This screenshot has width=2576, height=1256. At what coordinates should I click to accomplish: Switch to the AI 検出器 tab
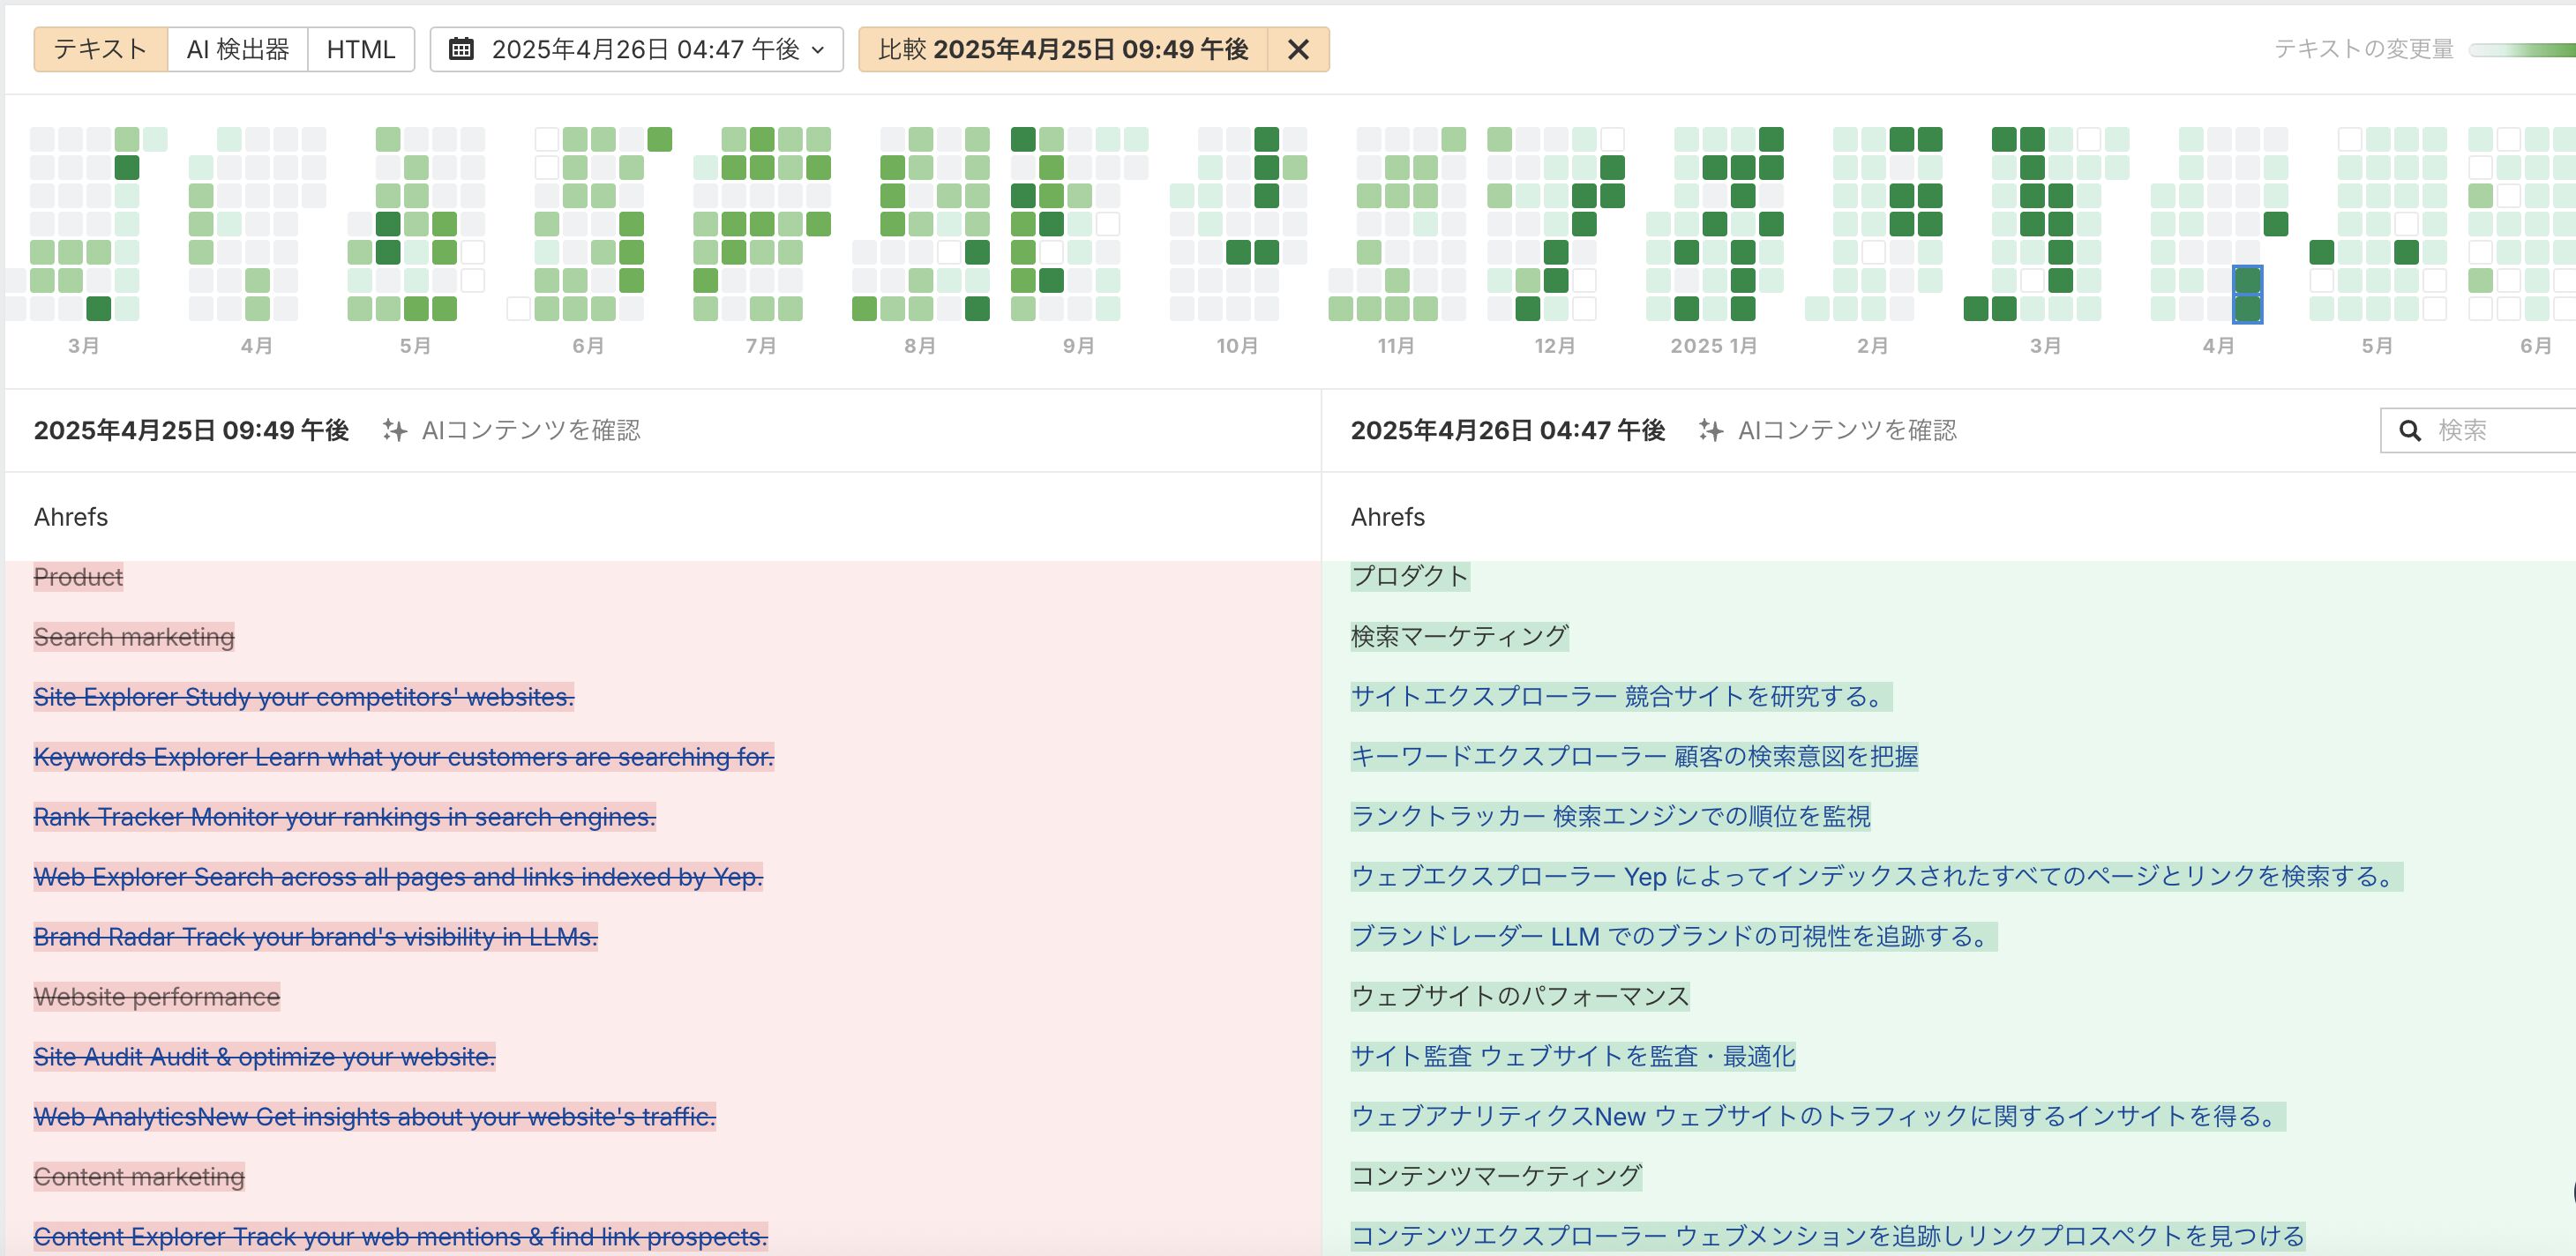(x=237, y=49)
